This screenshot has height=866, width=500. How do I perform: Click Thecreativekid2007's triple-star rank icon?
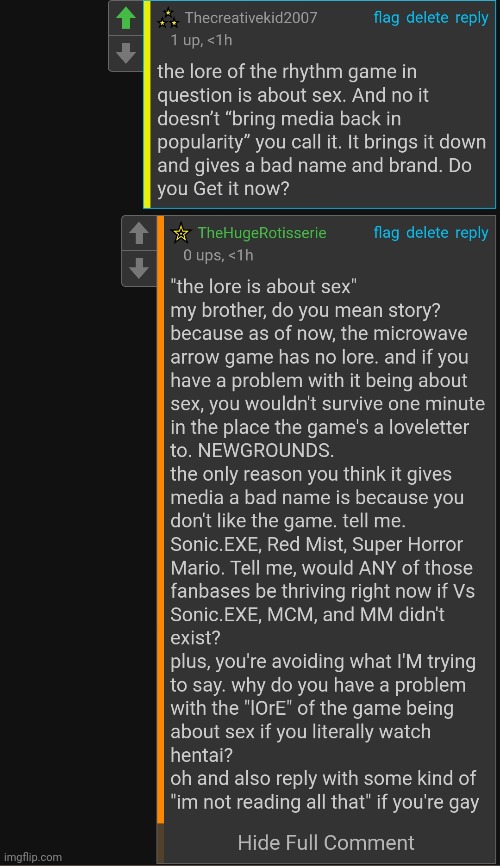pyautogui.click(x=168, y=19)
